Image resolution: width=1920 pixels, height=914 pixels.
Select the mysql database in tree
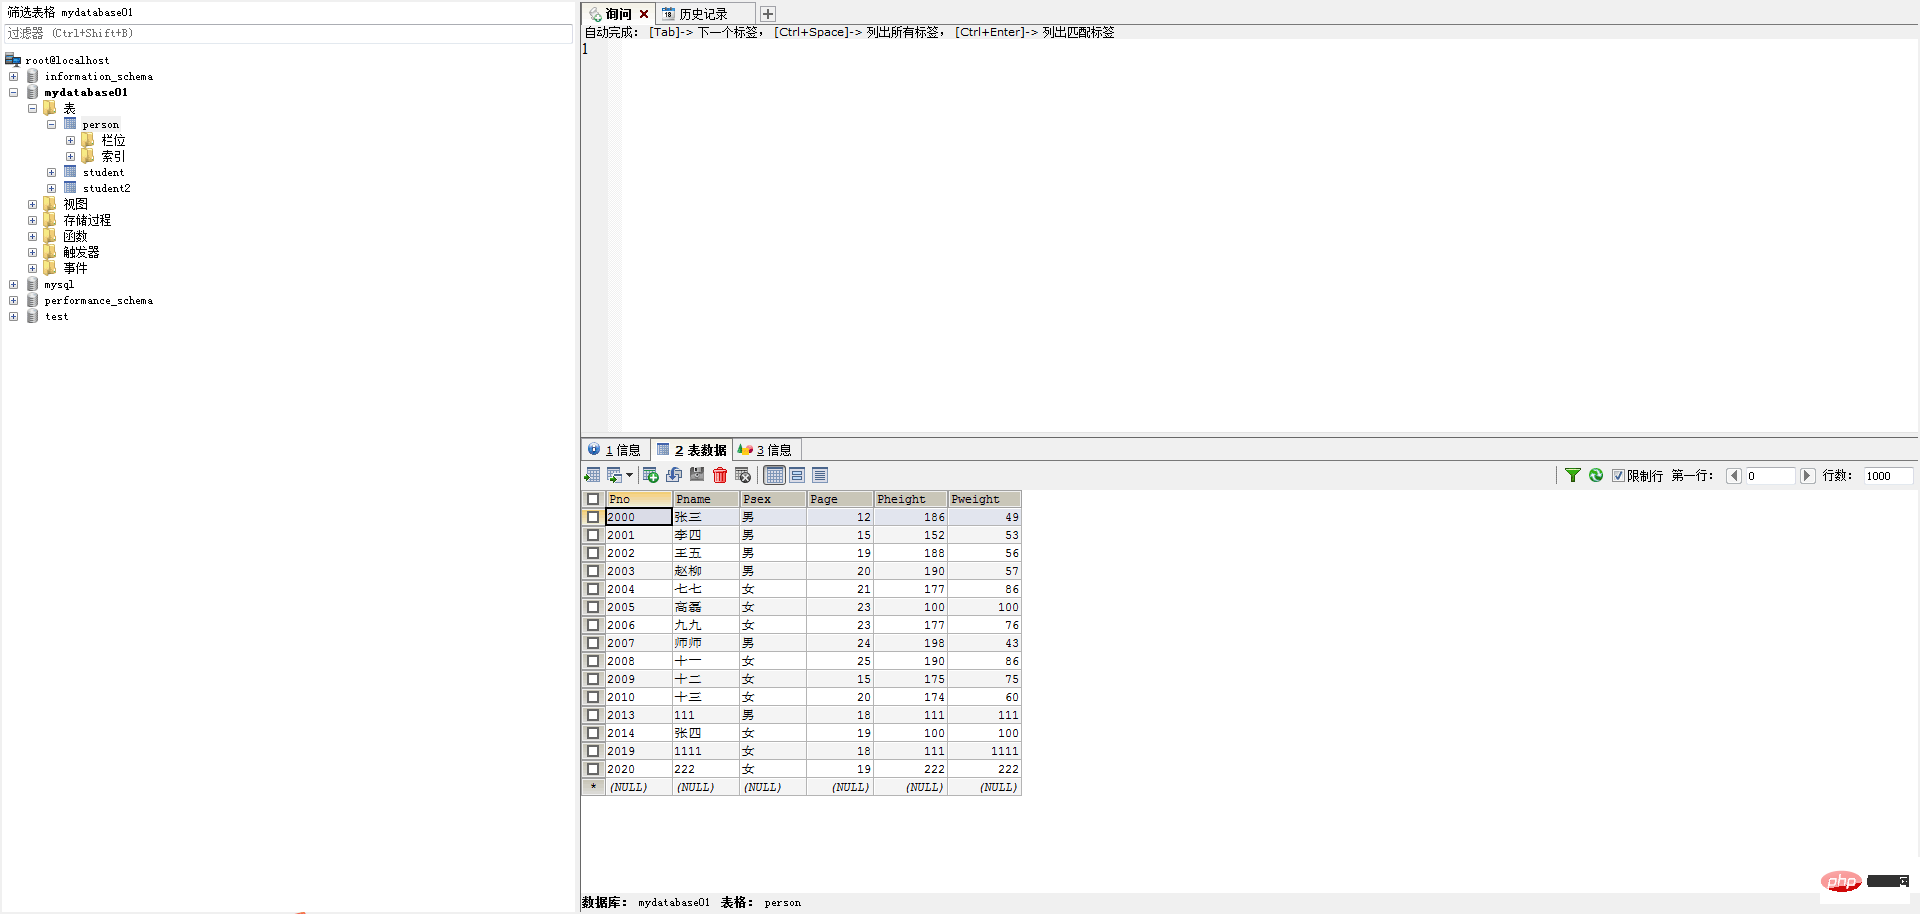59,284
